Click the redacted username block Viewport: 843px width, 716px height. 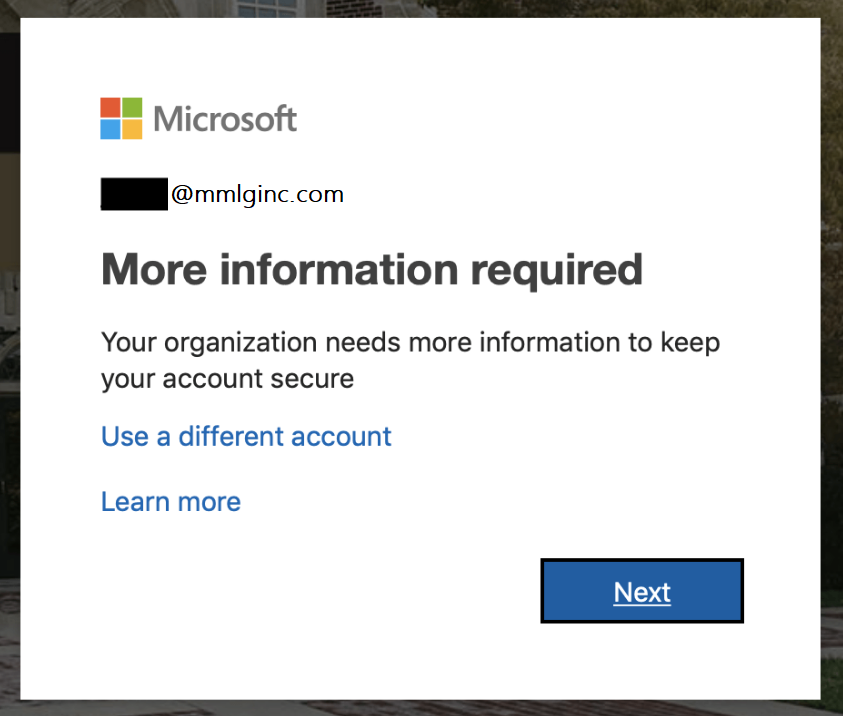point(133,194)
